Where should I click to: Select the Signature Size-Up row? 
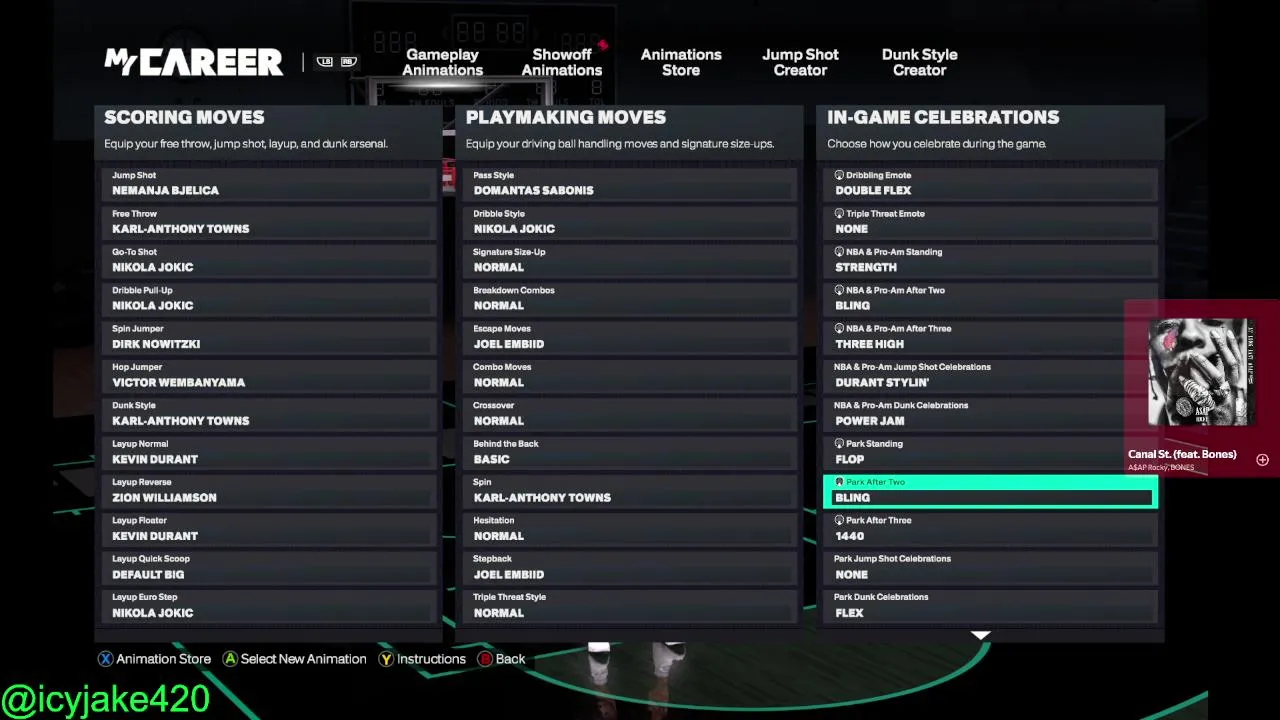(630, 260)
